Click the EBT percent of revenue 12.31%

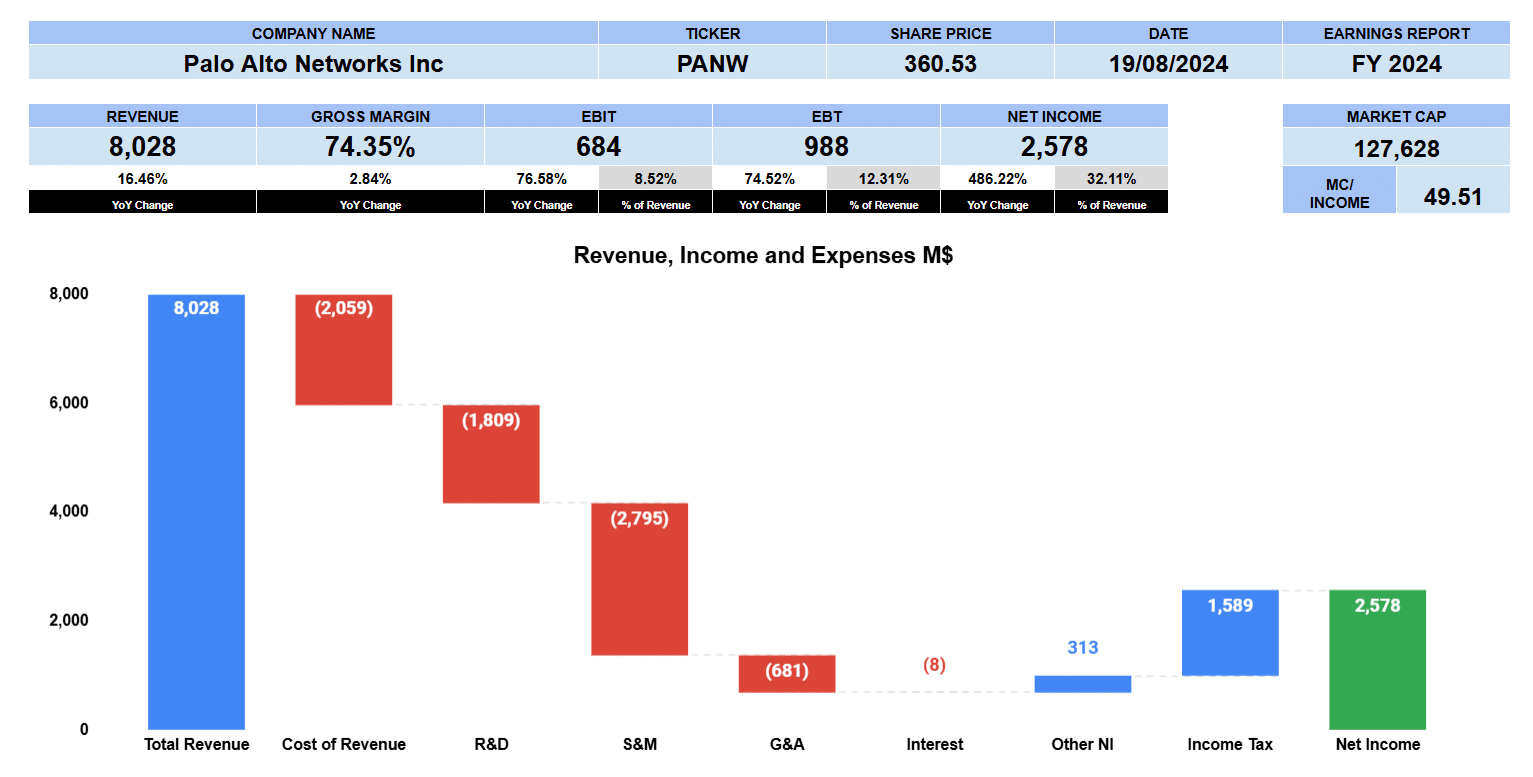point(883,179)
